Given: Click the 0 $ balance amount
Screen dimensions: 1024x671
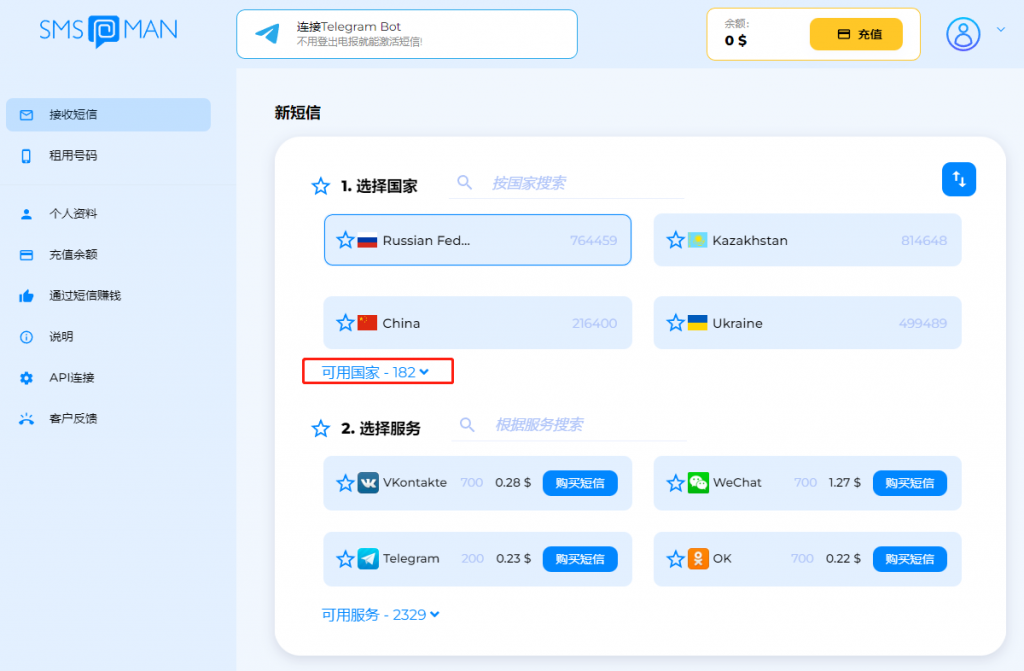Looking at the screenshot, I should (735, 41).
